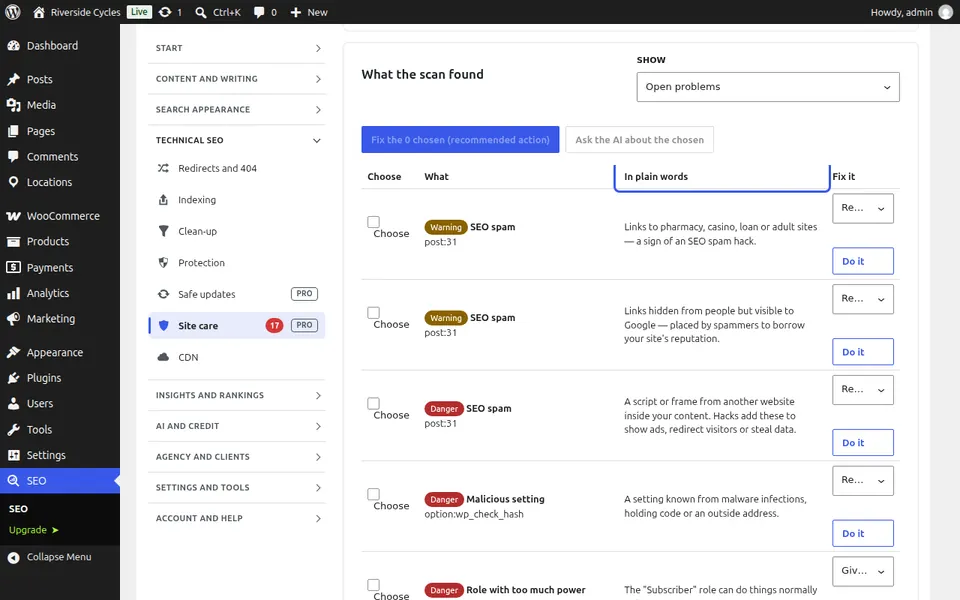Click the Riverside Cycles home icon
Screen dimensions: 960x600
[x=39, y=12]
